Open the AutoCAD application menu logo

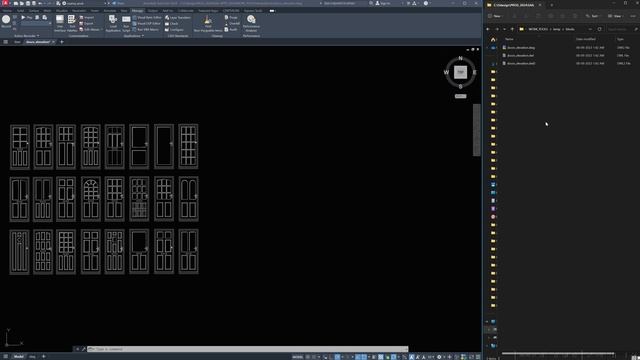coord(5,3)
